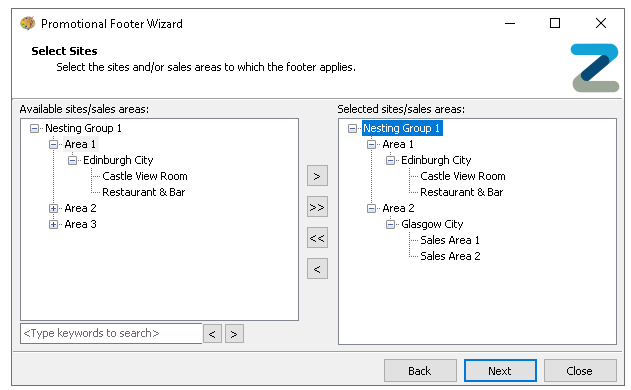Click the Close button at bottom
Image resolution: width=631 pixels, height=390 pixels.
coord(580,371)
